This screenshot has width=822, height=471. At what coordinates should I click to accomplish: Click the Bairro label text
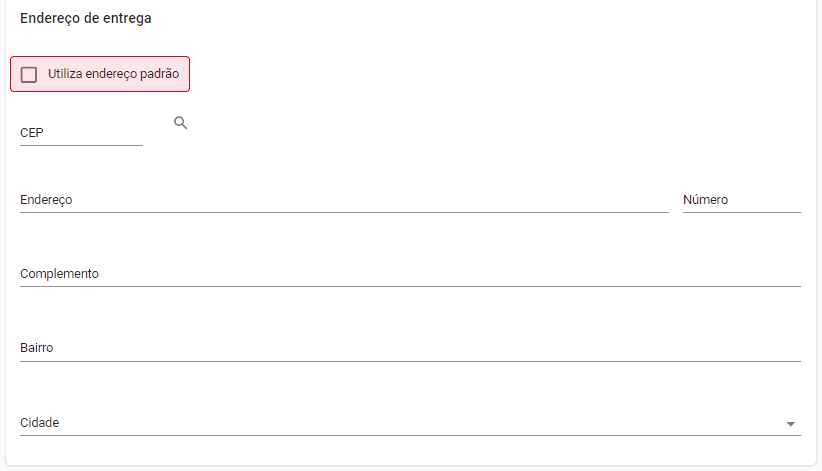tap(37, 348)
